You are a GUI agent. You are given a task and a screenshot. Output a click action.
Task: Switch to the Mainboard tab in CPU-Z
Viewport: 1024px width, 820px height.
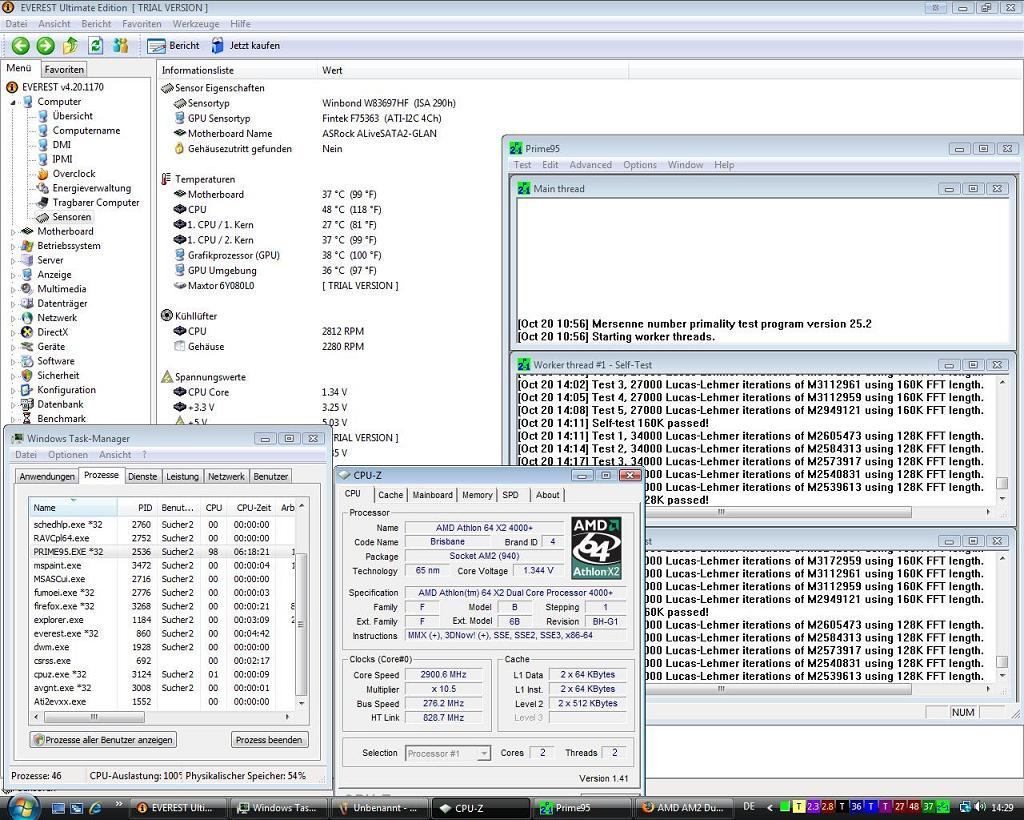pyautogui.click(x=432, y=495)
